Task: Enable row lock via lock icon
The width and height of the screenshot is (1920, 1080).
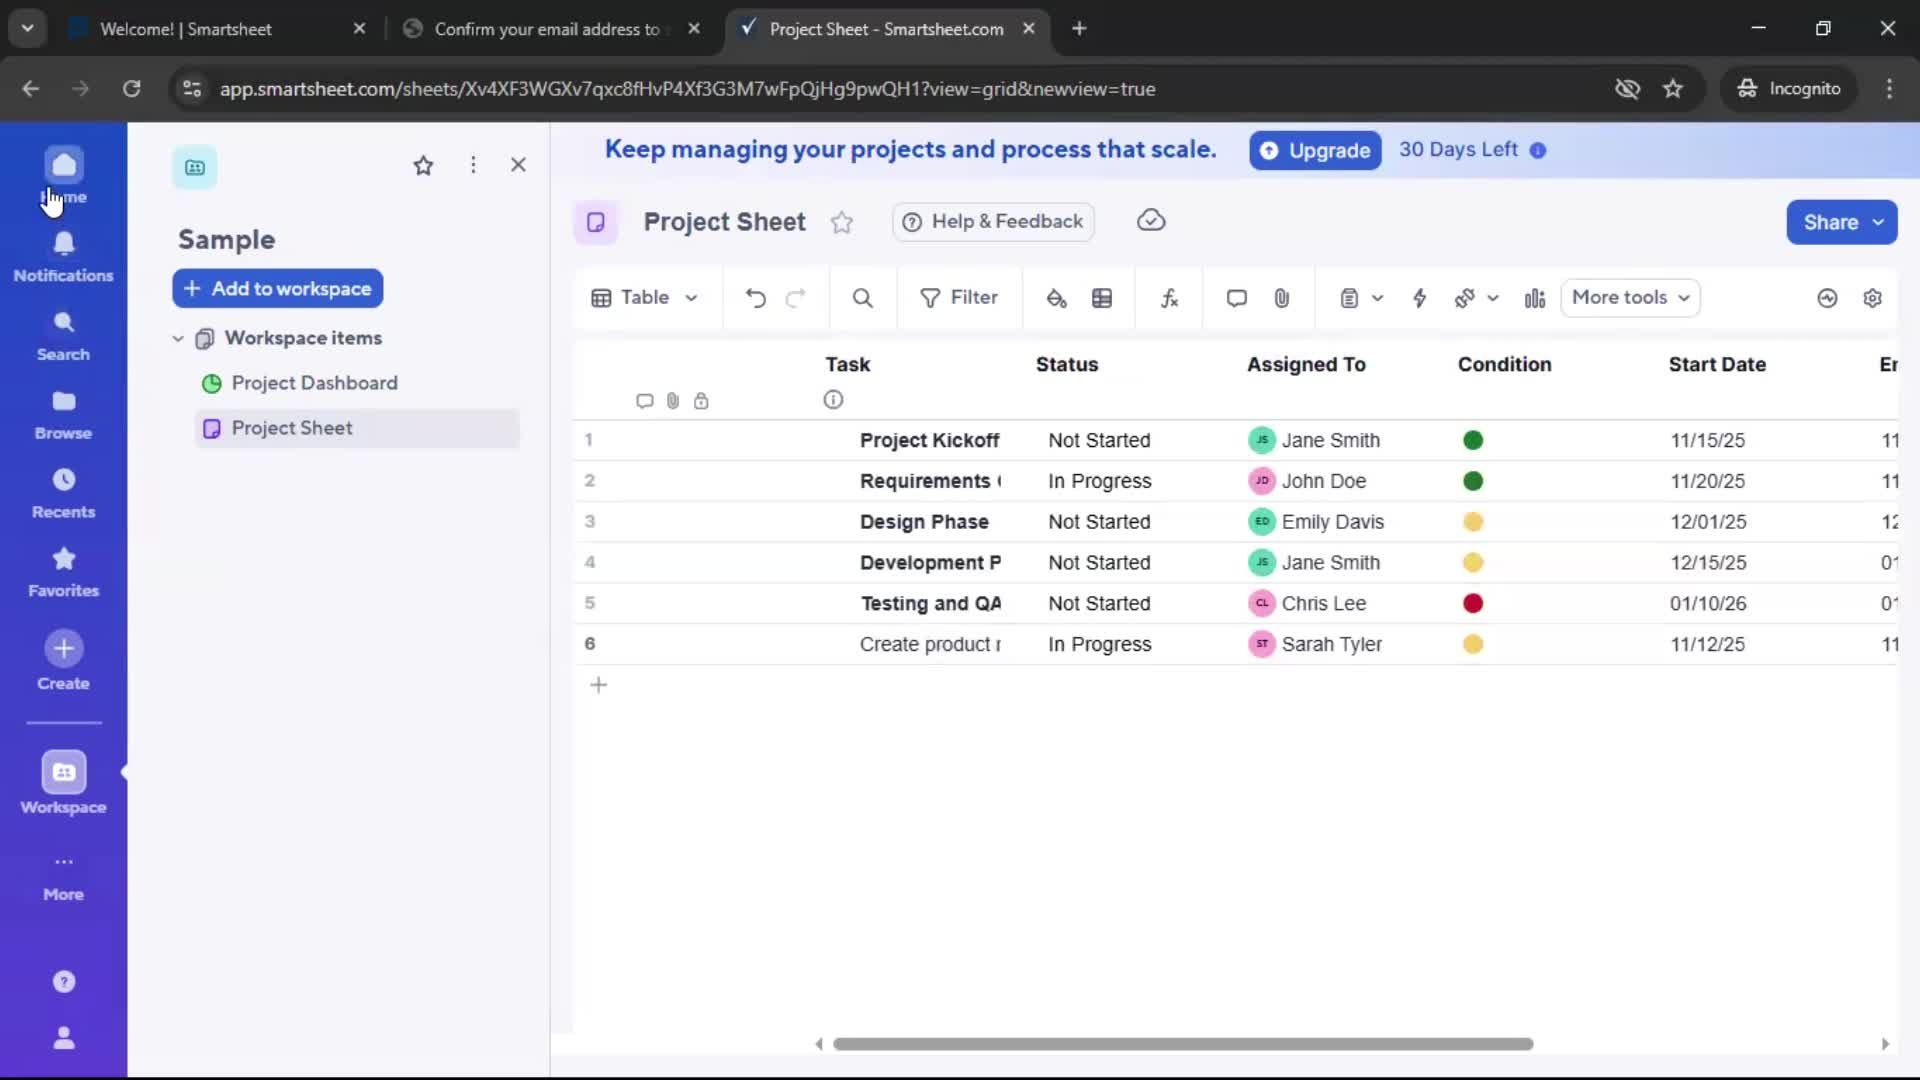Action: (x=703, y=400)
